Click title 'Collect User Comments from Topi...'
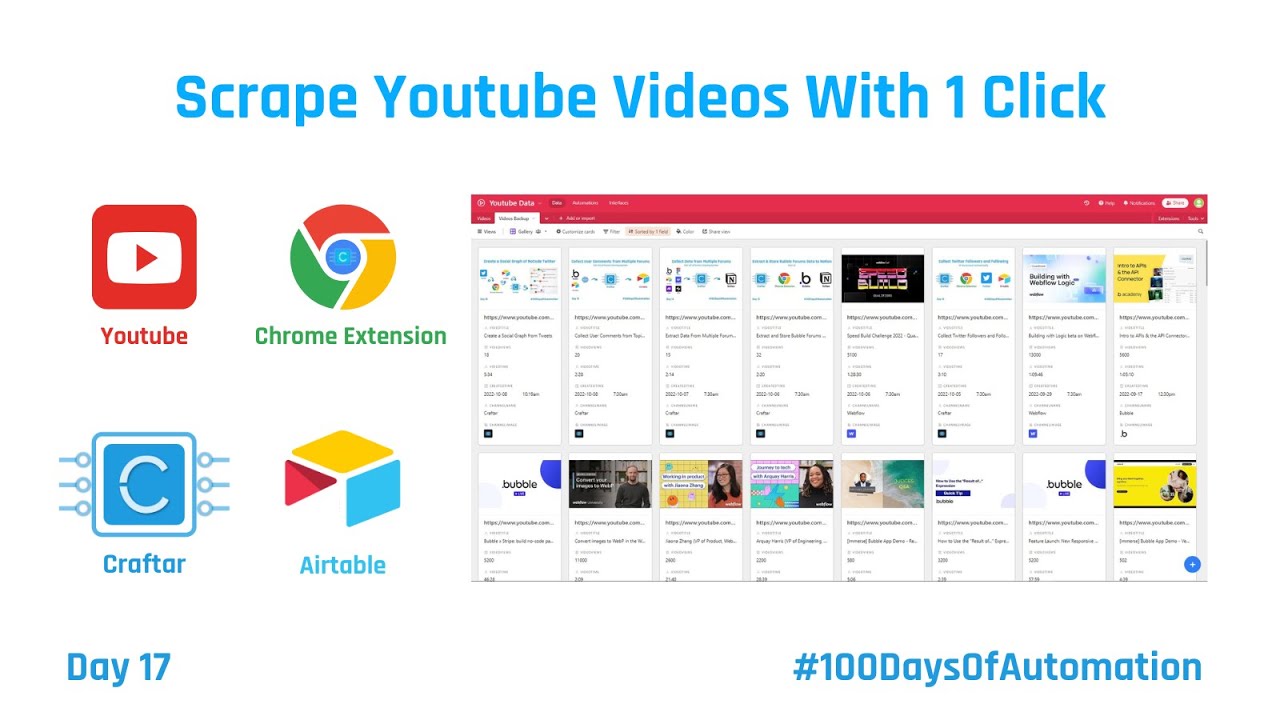The image size is (1280, 720). [x=609, y=336]
